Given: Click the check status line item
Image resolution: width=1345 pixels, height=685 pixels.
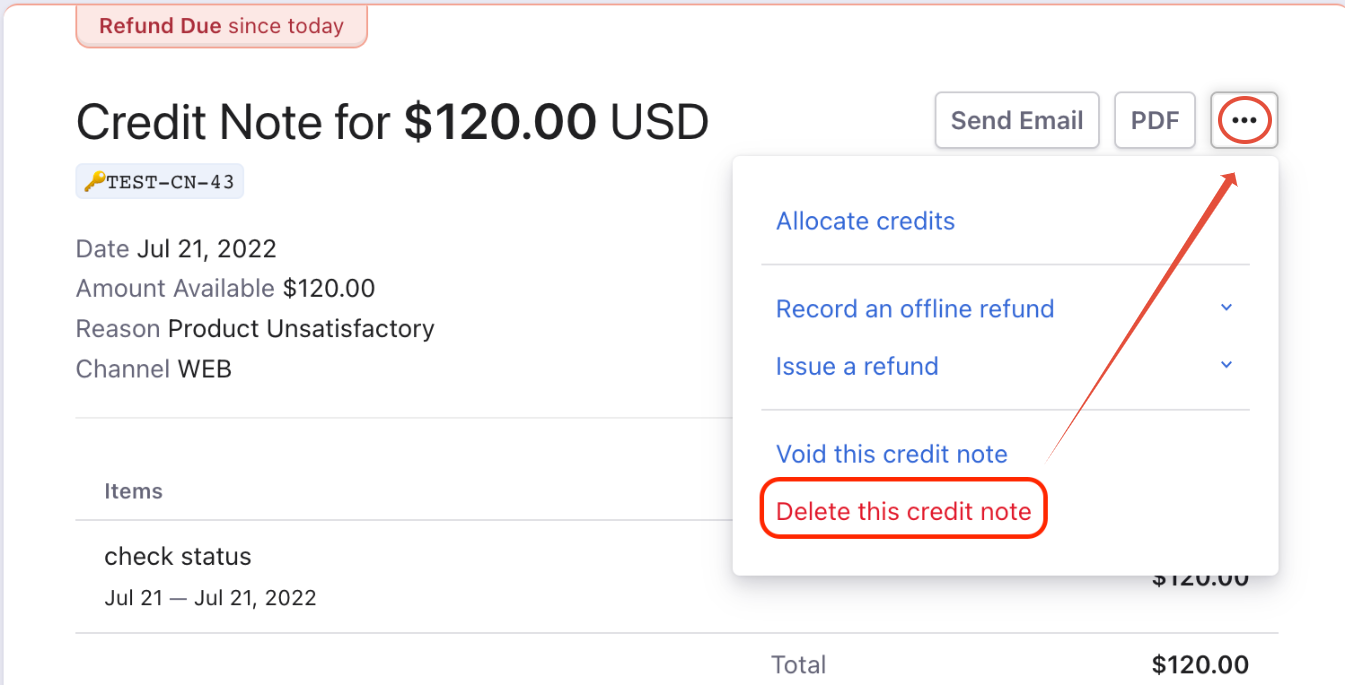Looking at the screenshot, I should [178, 556].
